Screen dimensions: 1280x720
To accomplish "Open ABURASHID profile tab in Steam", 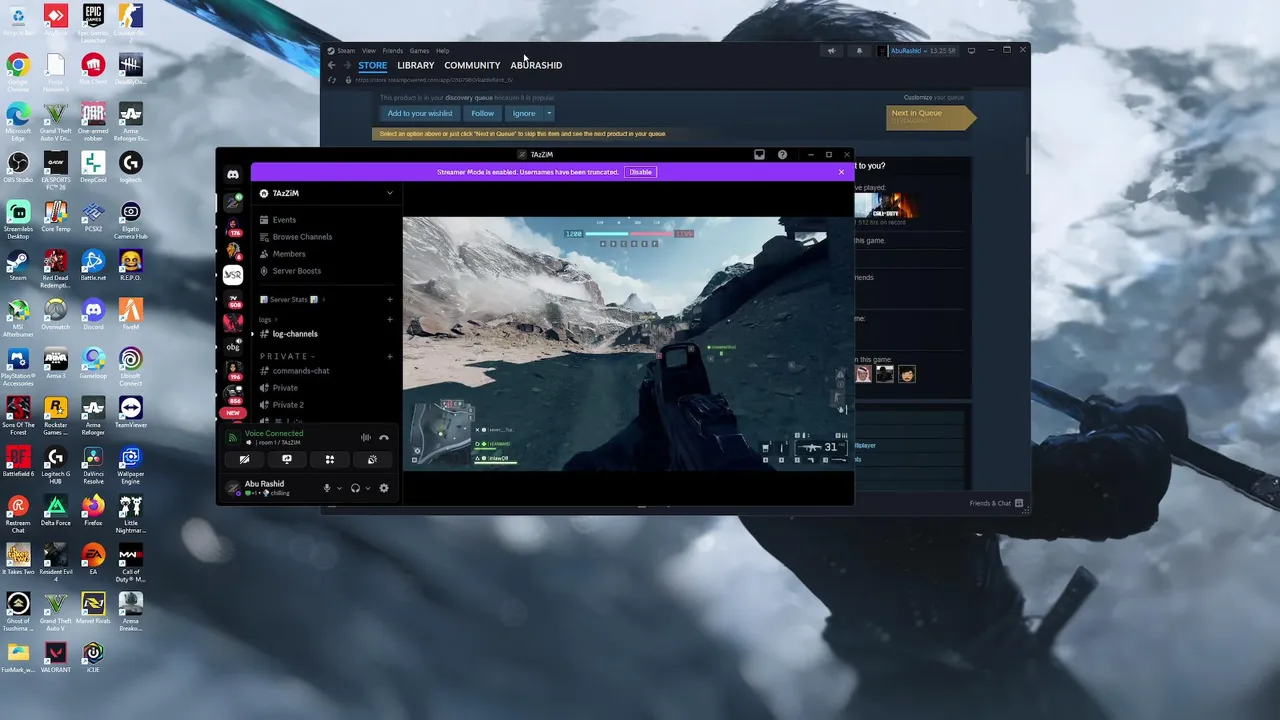I will [x=536, y=65].
